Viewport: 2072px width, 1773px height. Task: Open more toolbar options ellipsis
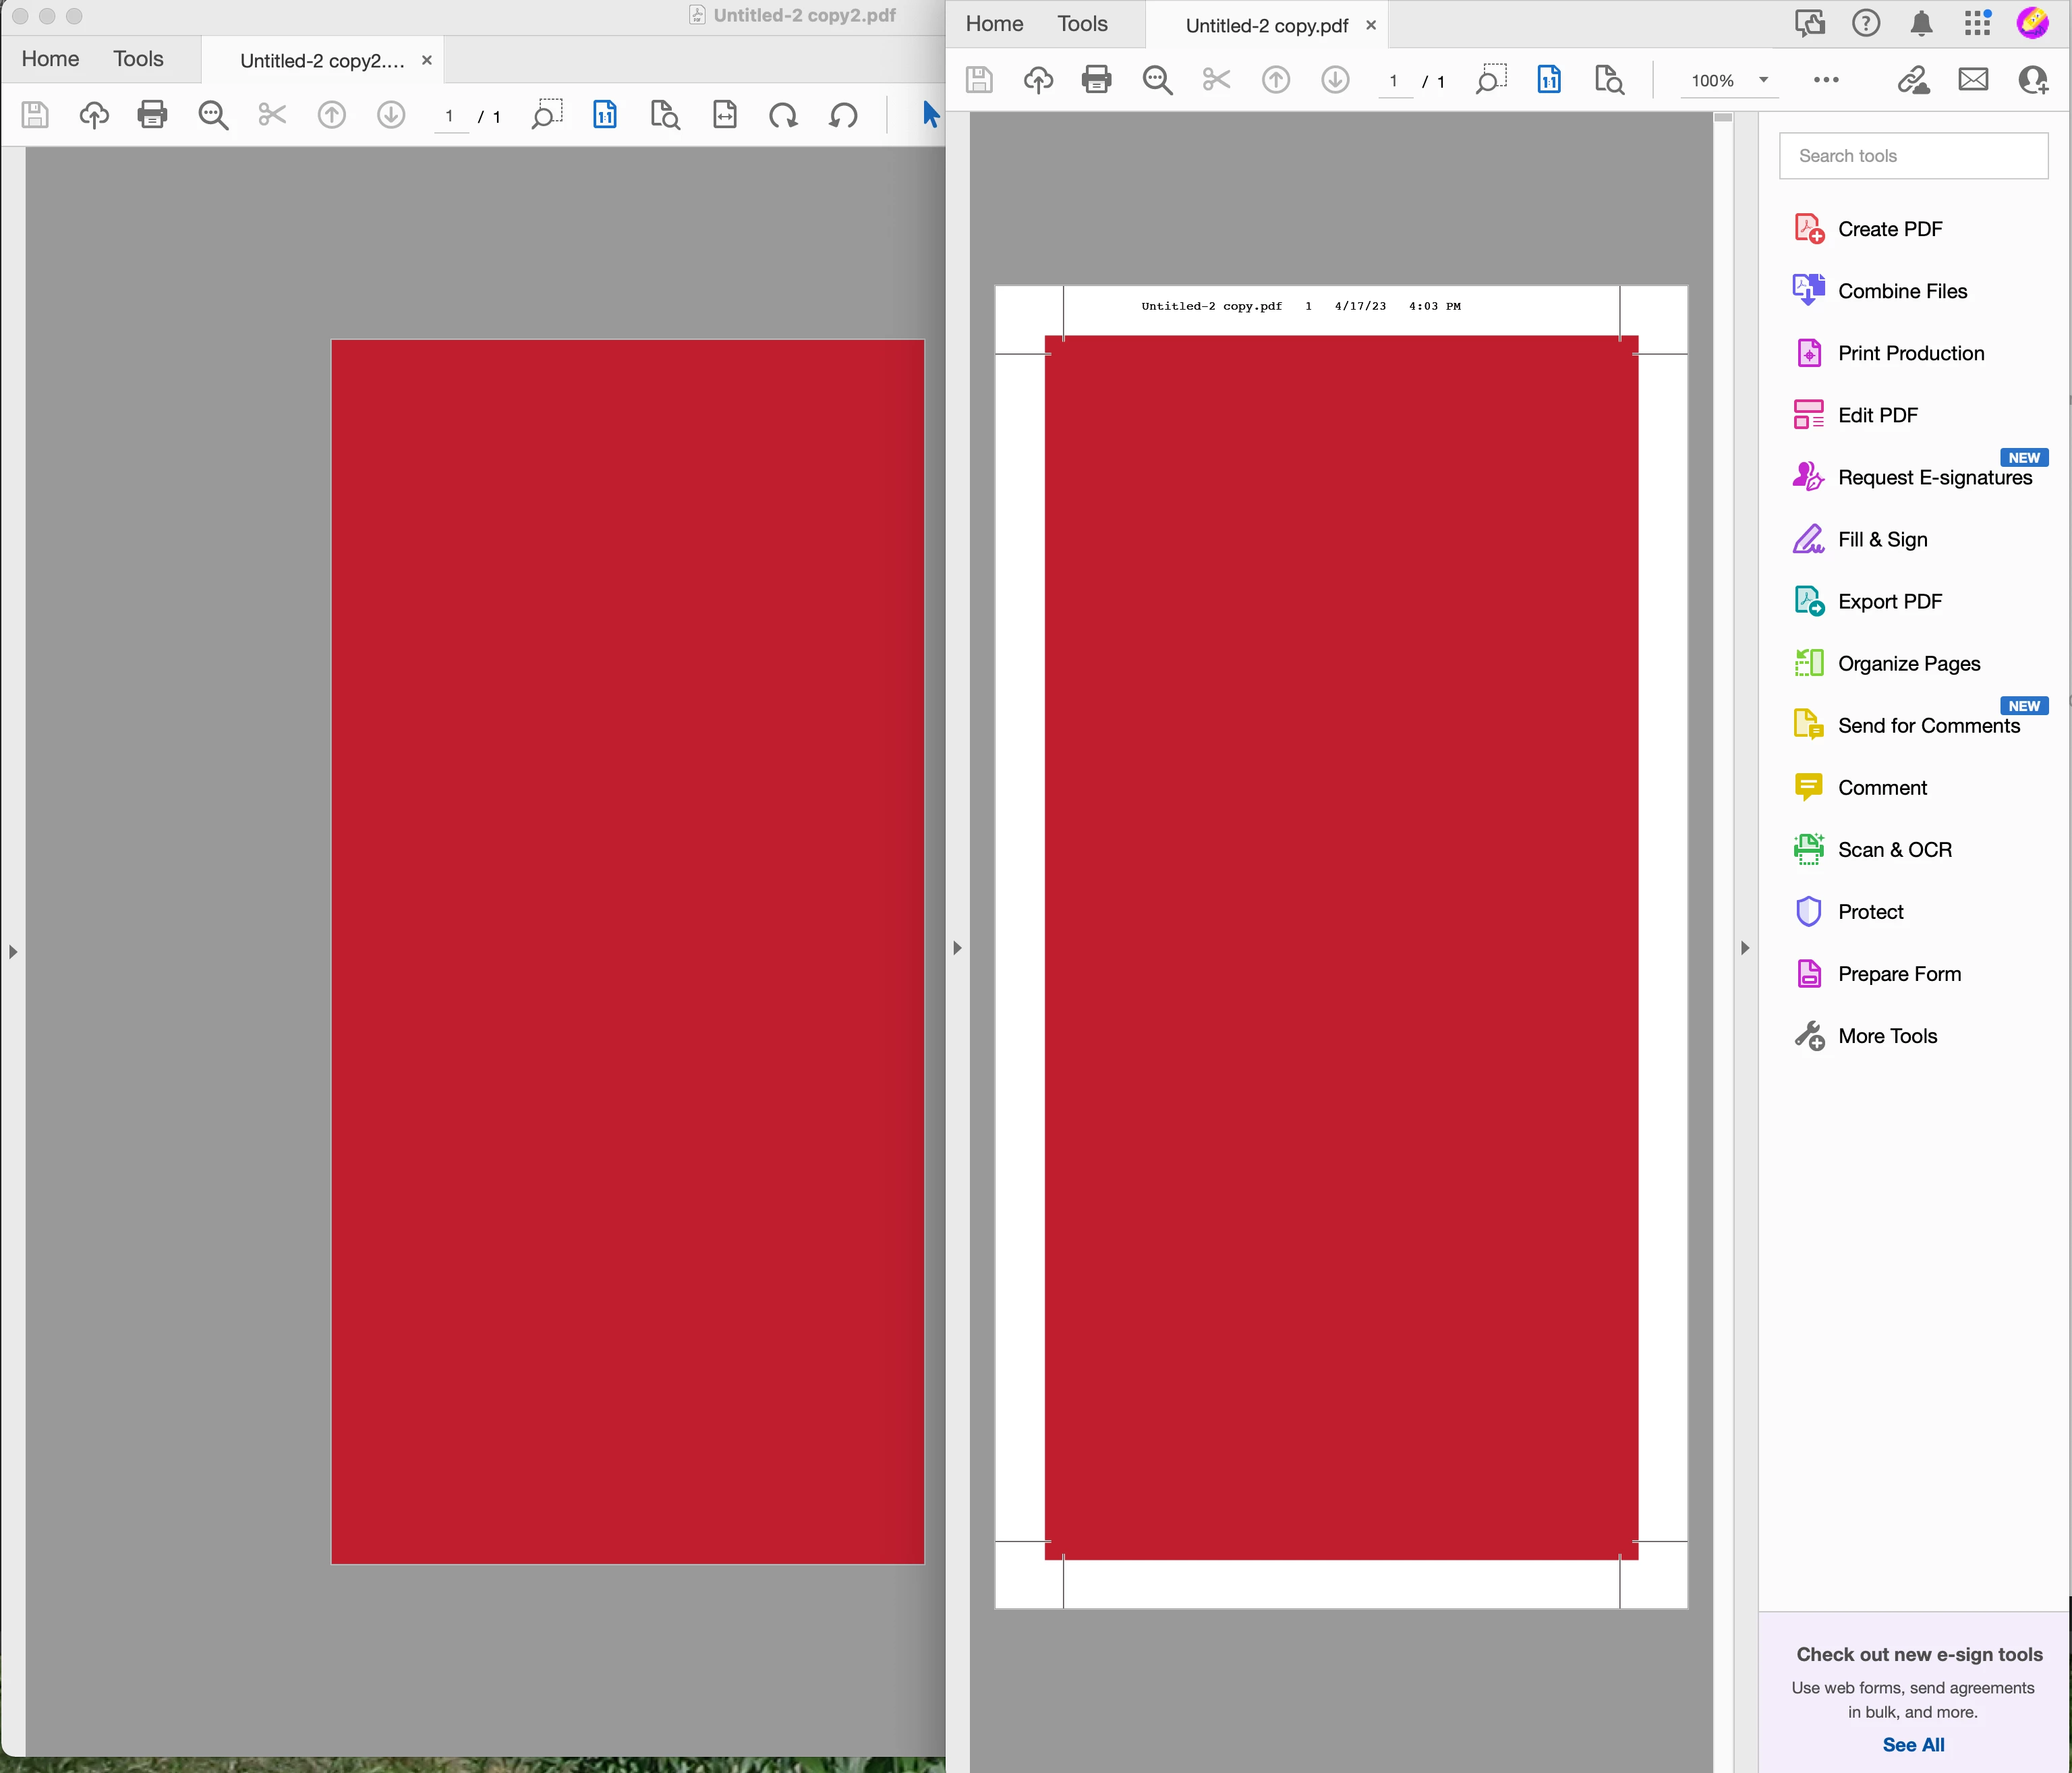(x=1826, y=80)
